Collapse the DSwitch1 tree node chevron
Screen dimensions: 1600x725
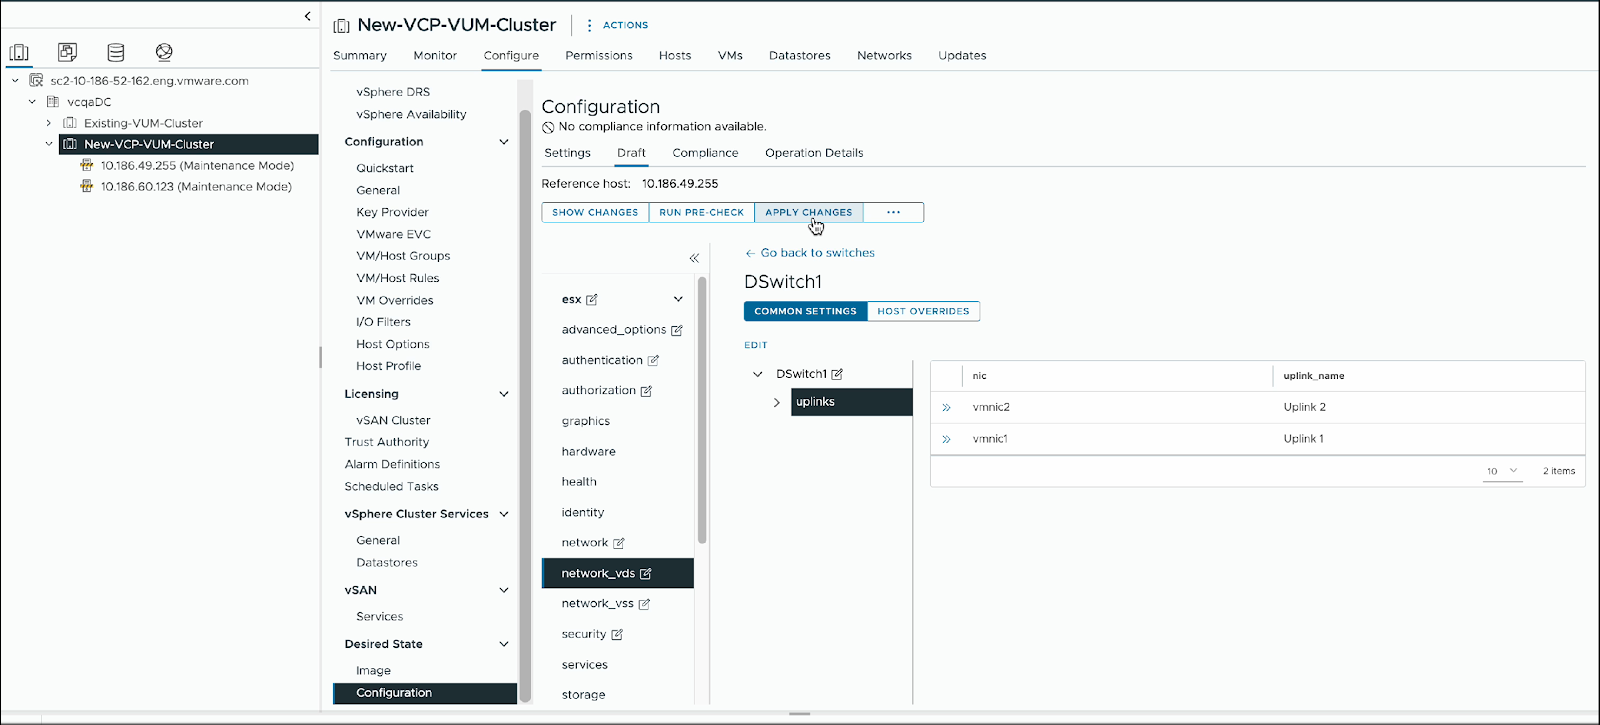click(758, 374)
